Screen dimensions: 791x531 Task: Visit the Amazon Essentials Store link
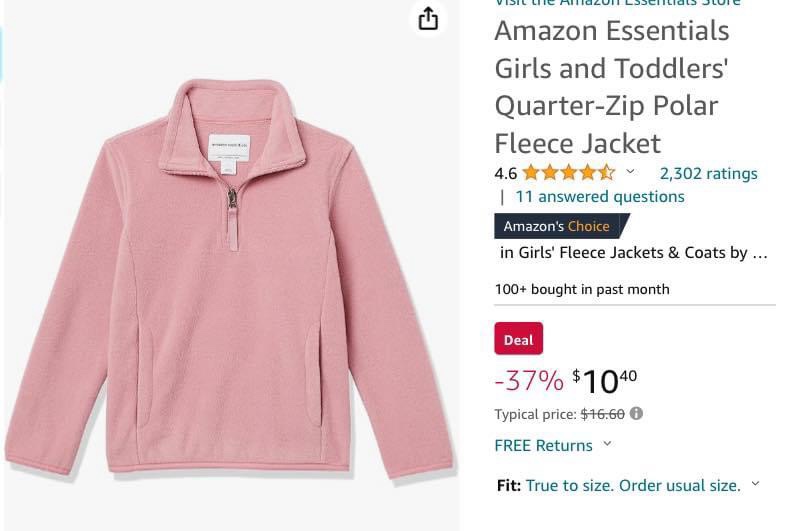pyautogui.click(x=617, y=3)
